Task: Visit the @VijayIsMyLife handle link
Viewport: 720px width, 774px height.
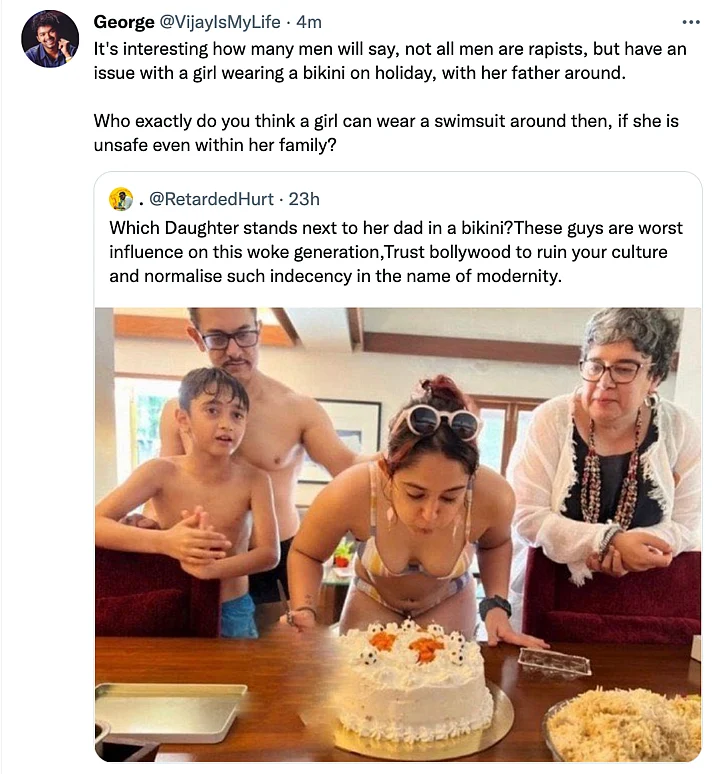Action: click(220, 22)
